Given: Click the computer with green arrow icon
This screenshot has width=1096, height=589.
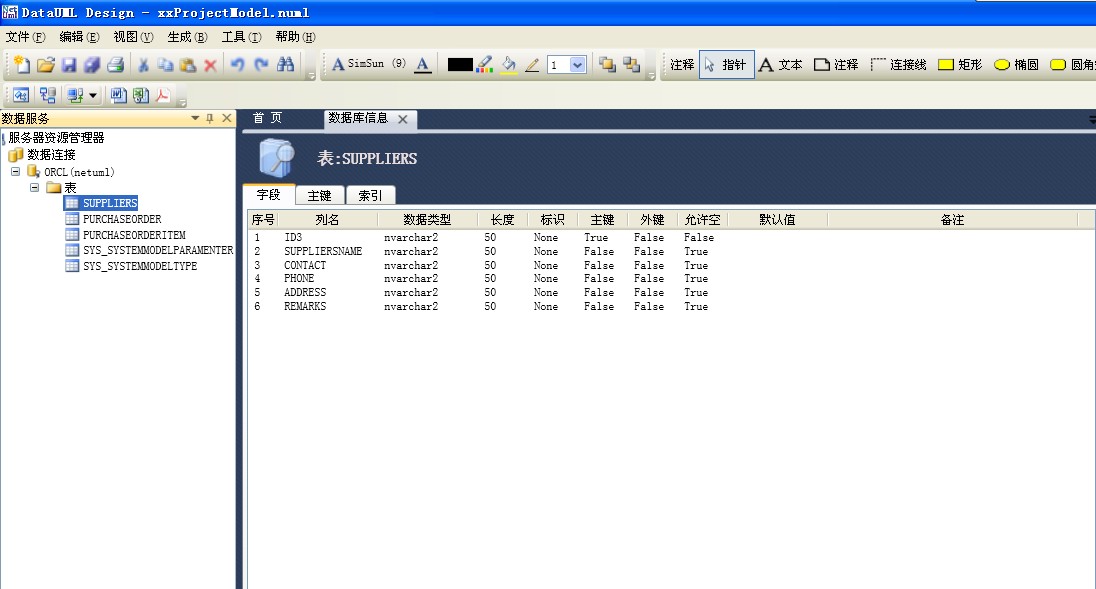Looking at the screenshot, I should 74,95.
